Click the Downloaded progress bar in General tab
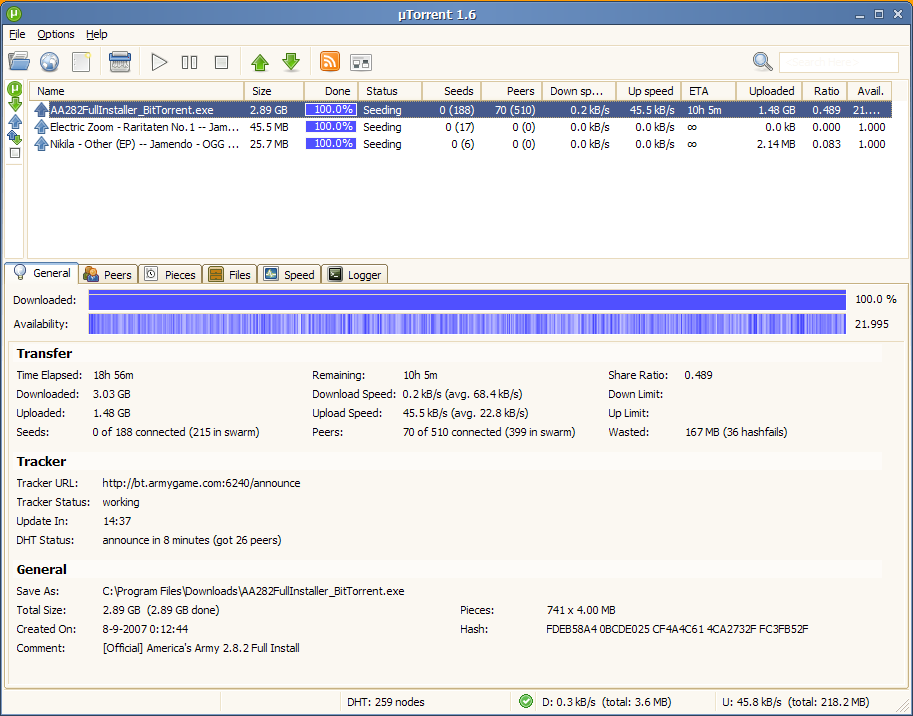913x716 pixels. 467,300
